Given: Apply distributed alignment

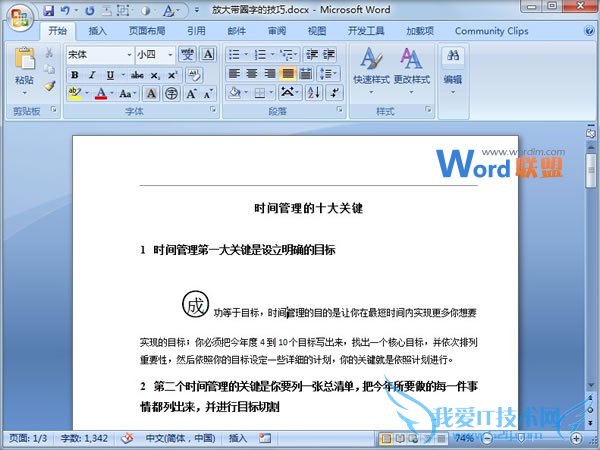Looking at the screenshot, I should click(x=306, y=73).
